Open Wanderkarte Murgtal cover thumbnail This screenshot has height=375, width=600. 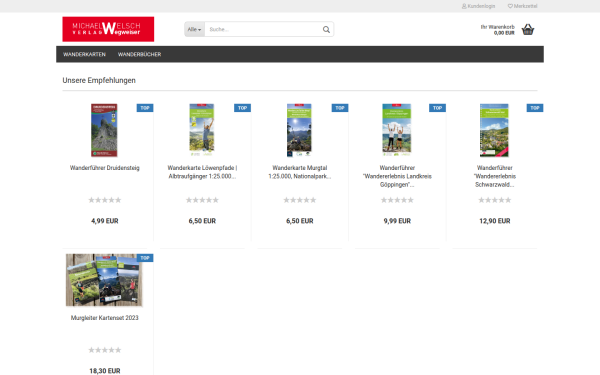pos(299,130)
